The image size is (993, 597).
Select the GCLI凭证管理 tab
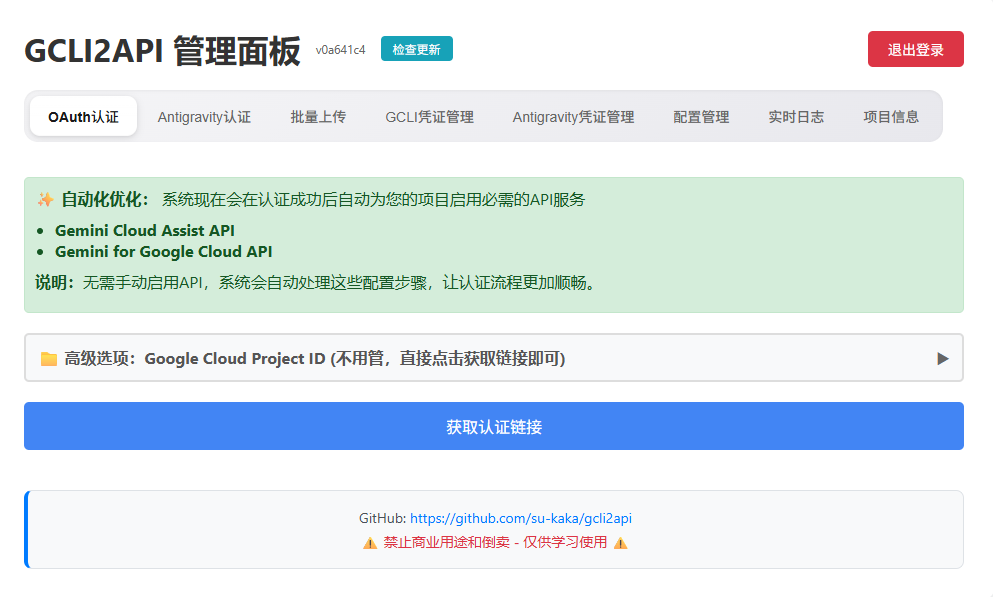coord(429,116)
